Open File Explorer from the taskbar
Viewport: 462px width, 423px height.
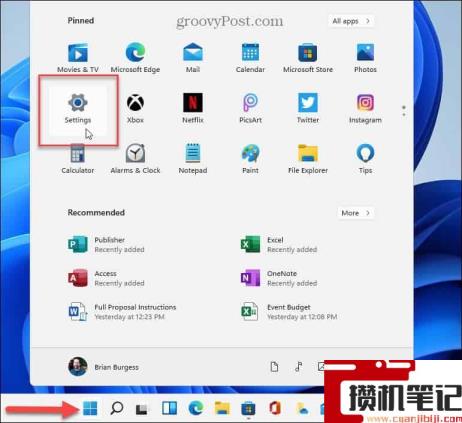pos(222,408)
